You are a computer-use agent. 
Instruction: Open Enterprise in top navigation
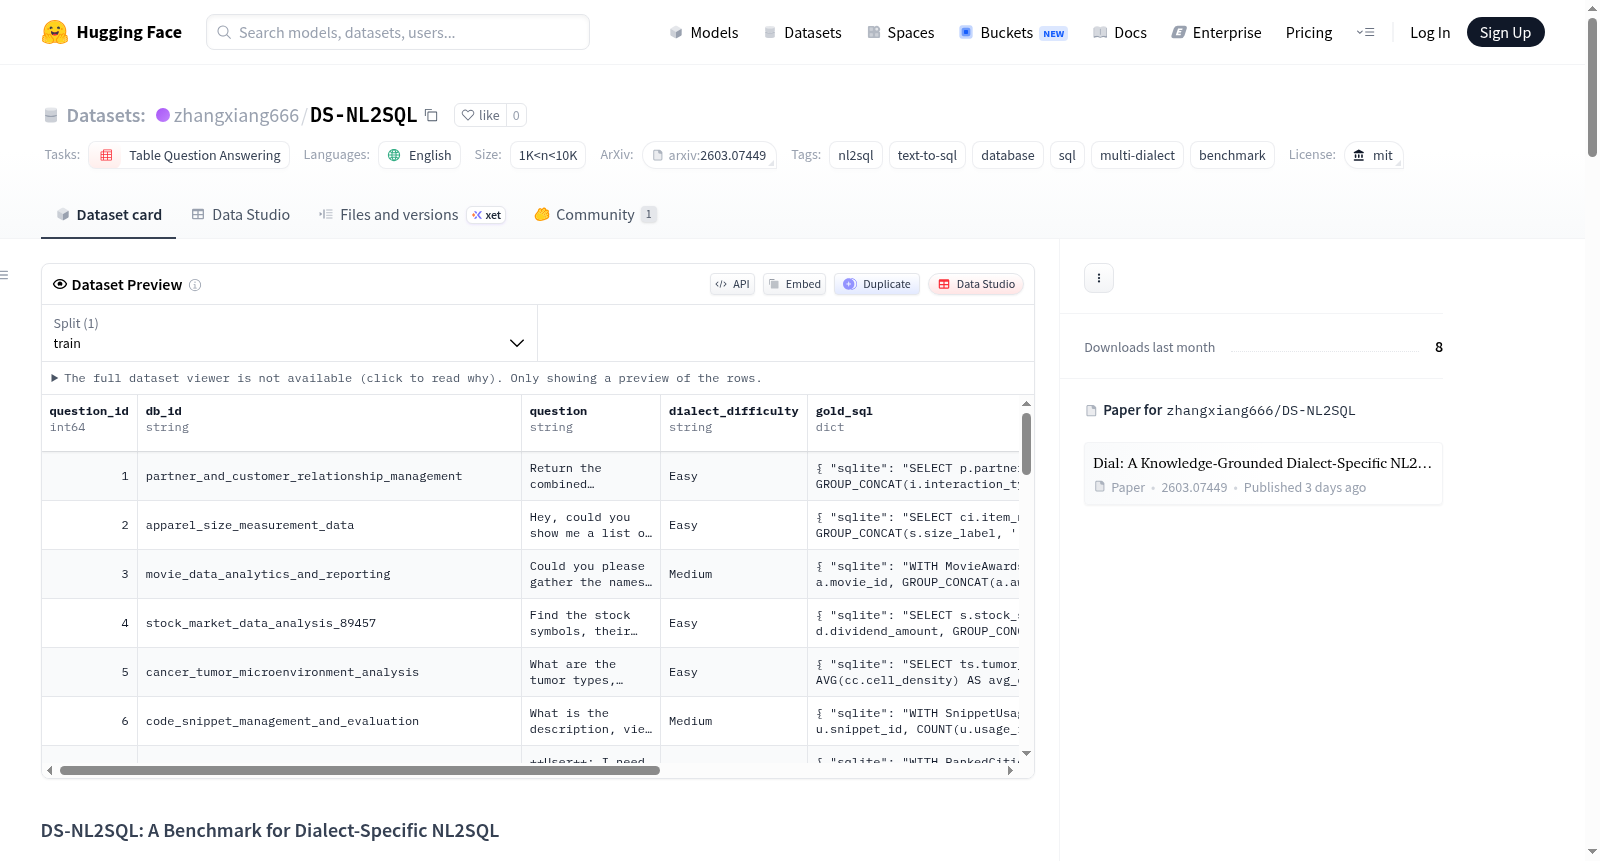tap(1216, 32)
